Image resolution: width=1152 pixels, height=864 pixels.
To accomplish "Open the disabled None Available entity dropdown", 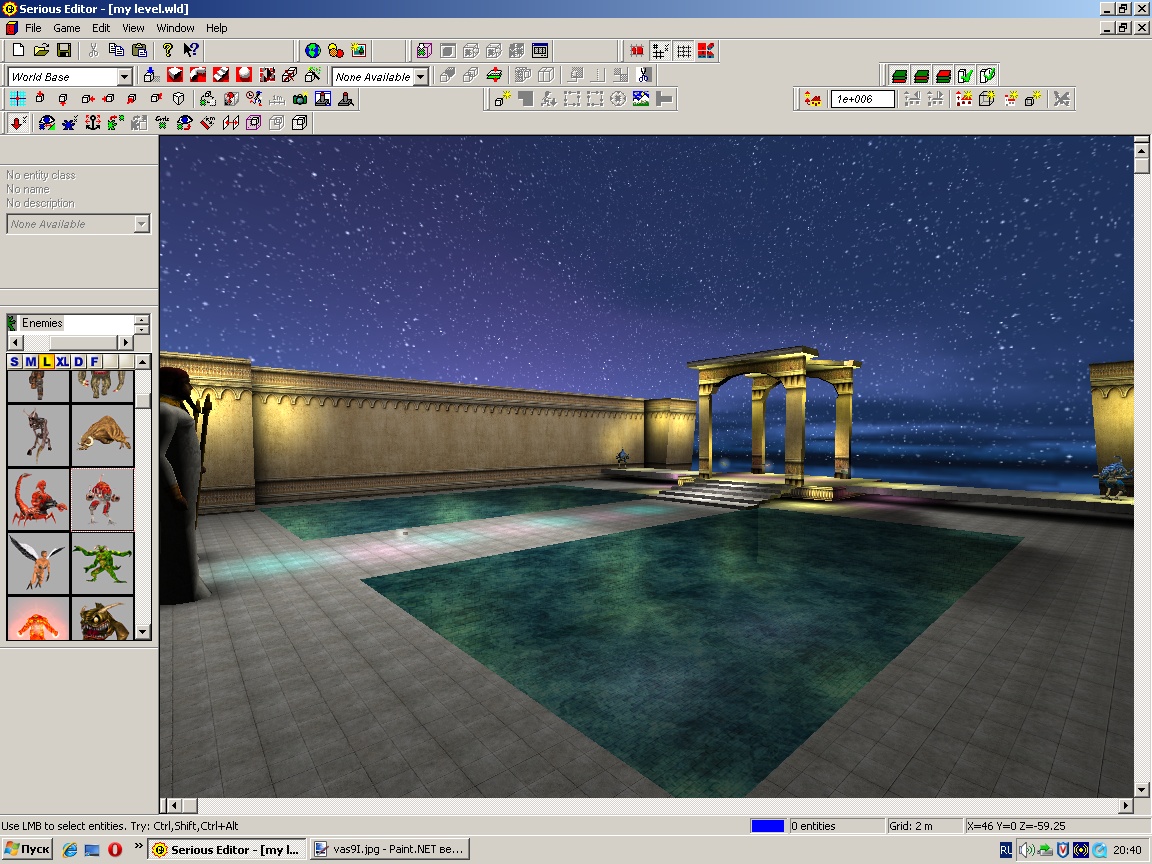I will 142,224.
